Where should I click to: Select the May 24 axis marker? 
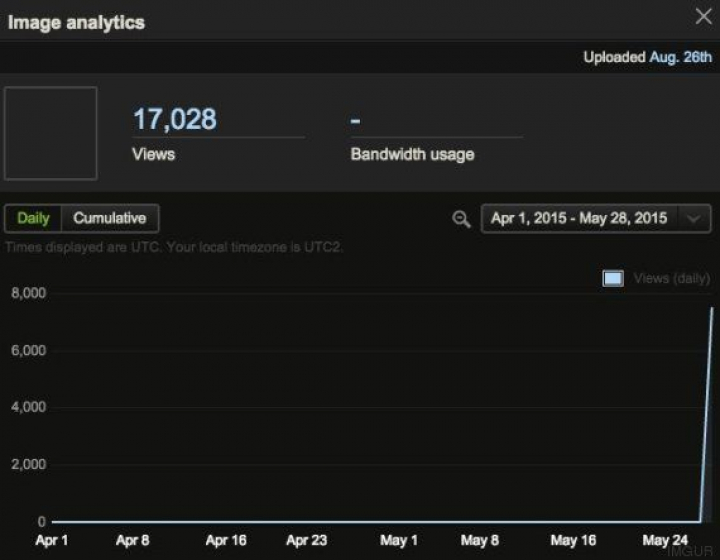tap(665, 541)
